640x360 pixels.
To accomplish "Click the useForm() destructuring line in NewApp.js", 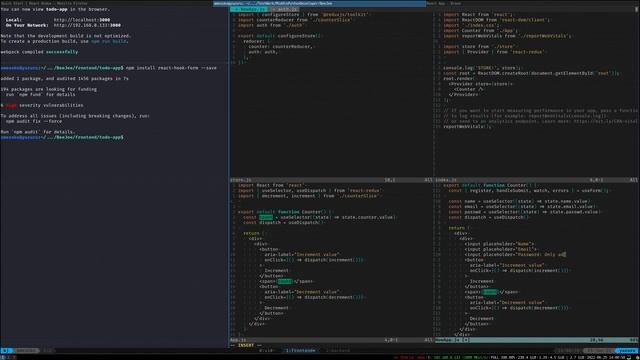I will 529,191.
